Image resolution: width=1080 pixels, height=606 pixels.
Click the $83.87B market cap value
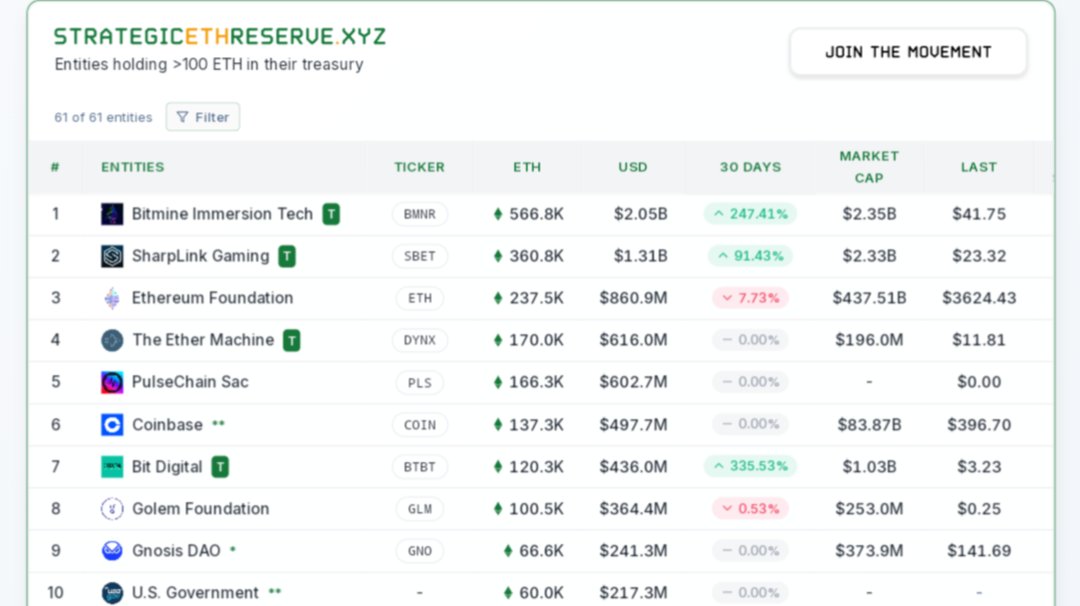(869, 425)
